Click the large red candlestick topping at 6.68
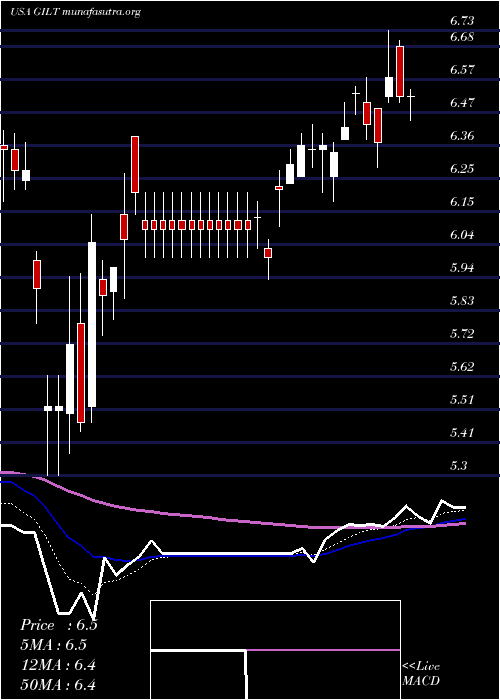 tap(400, 71)
